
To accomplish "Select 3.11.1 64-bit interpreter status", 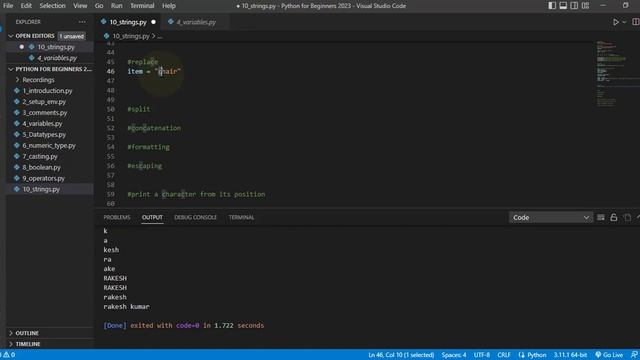I will [570, 355].
